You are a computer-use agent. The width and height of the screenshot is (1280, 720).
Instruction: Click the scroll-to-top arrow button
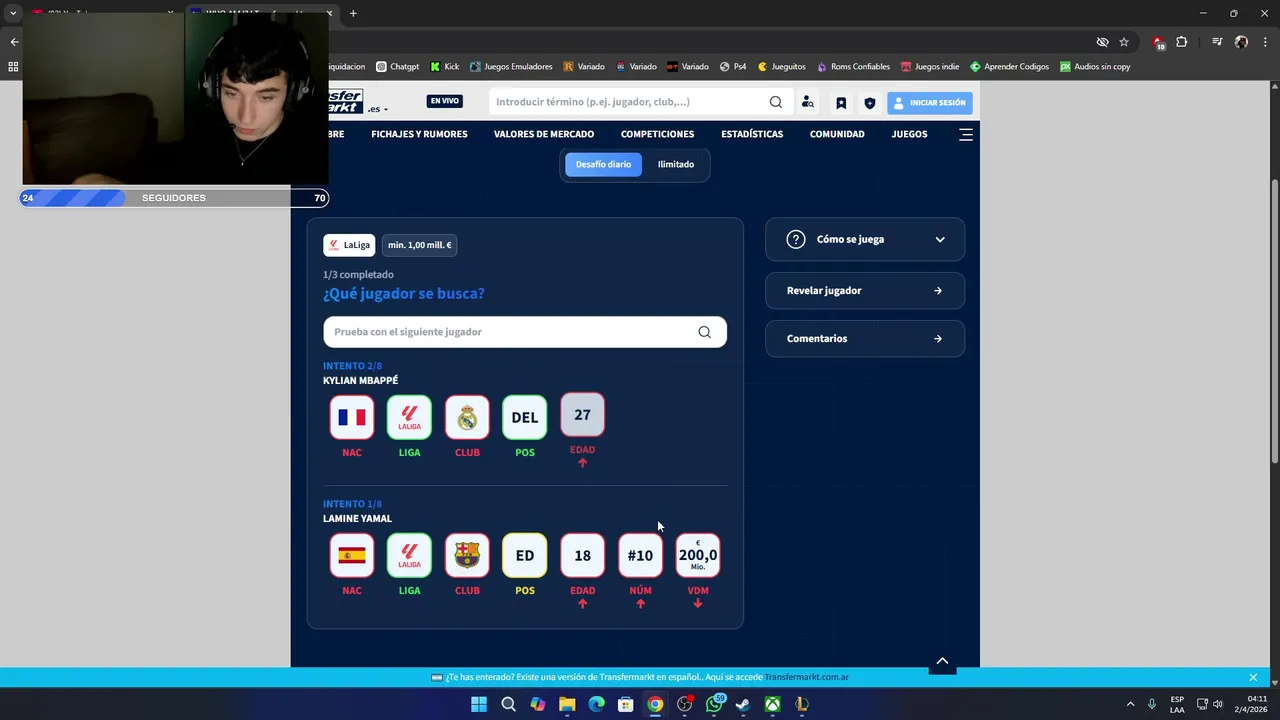[942, 661]
